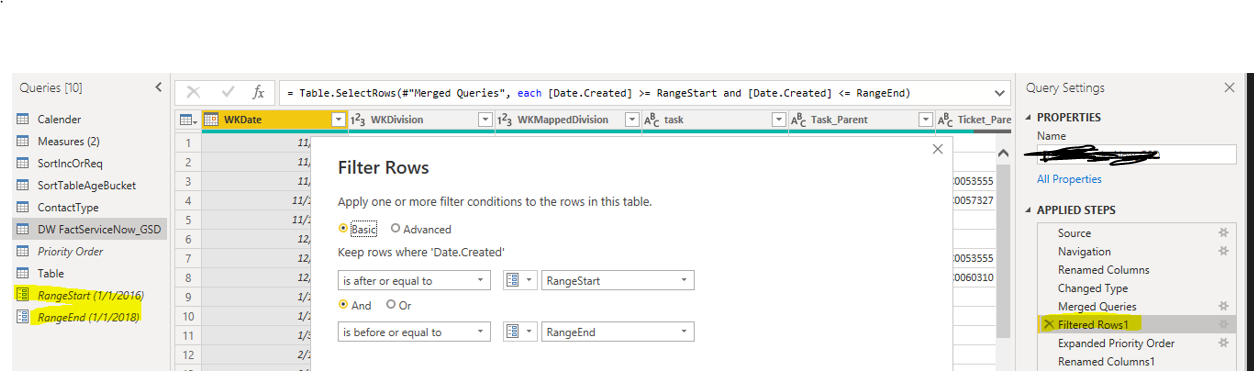Click the DW FactServiceNow_GSD table icon
The image size is (1254, 371).
coord(23,229)
